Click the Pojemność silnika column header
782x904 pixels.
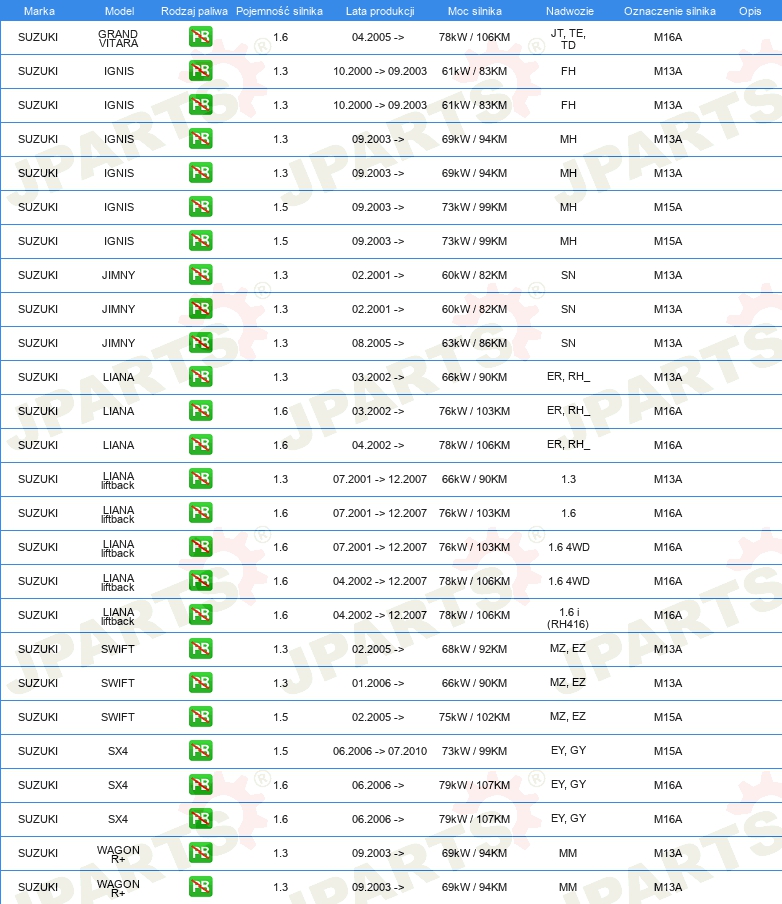pos(279,11)
